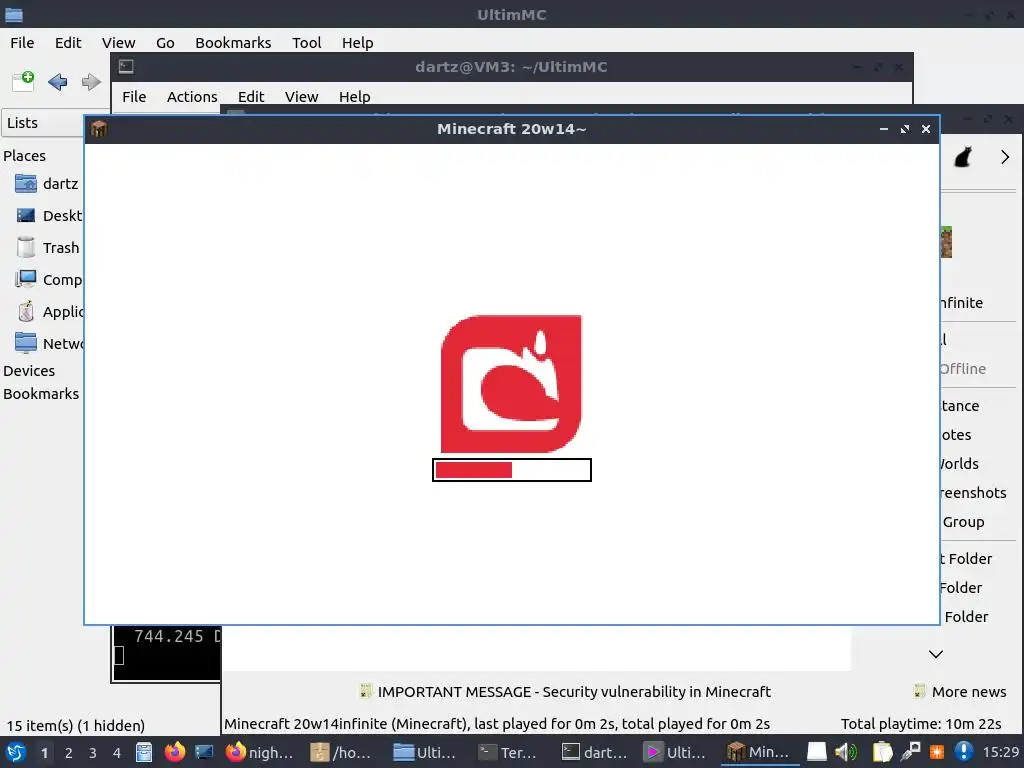Click the back arrow in the file manager toolbar
1024x768 pixels.
(x=57, y=82)
